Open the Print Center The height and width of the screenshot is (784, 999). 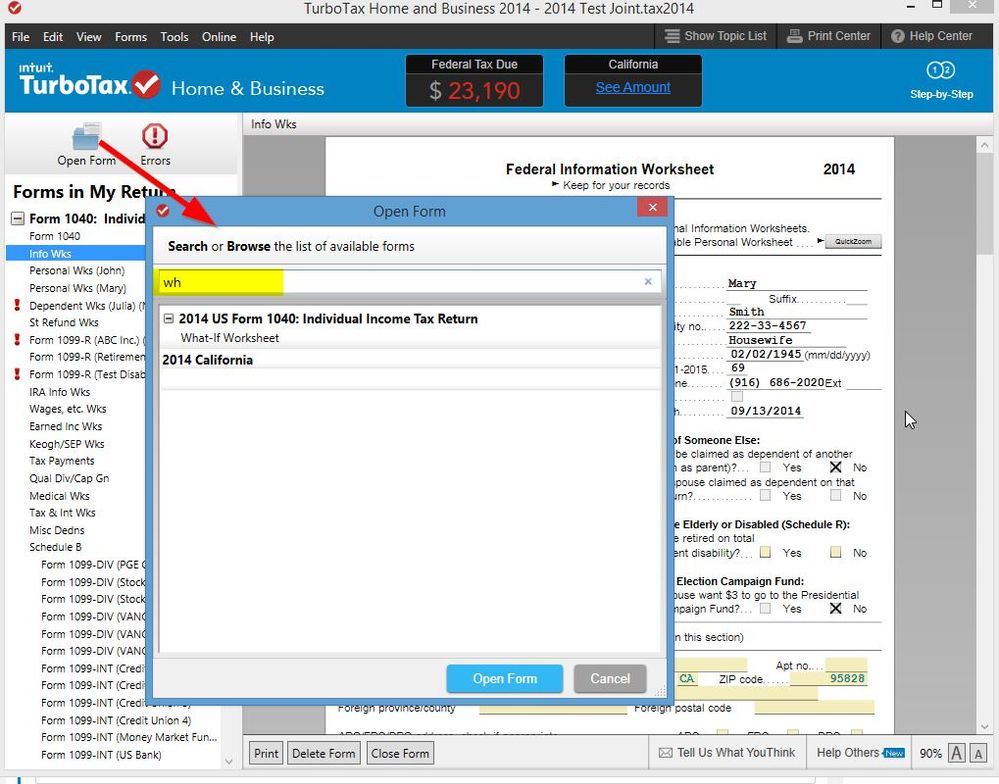click(828, 36)
